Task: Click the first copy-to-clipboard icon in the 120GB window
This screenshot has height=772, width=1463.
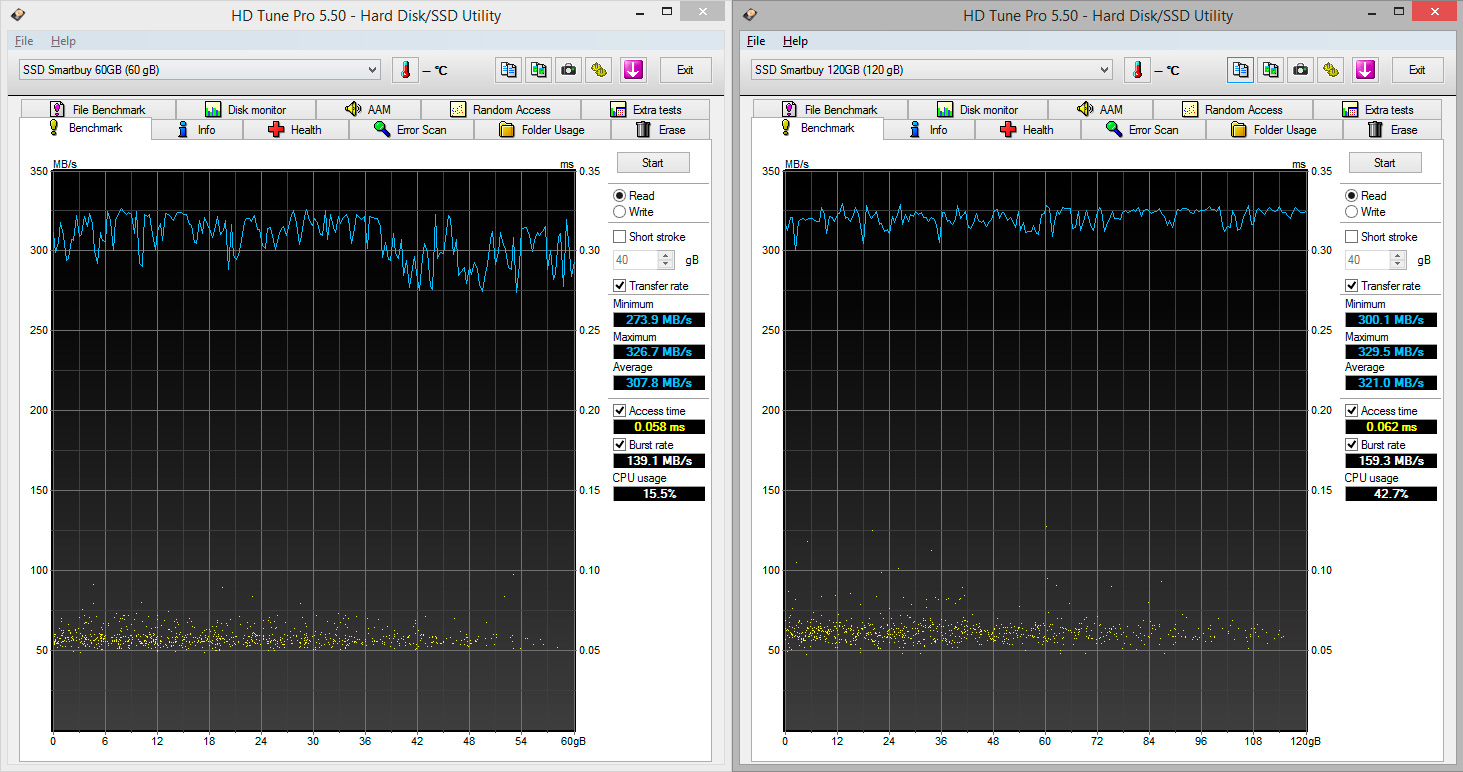Action: click(1241, 70)
